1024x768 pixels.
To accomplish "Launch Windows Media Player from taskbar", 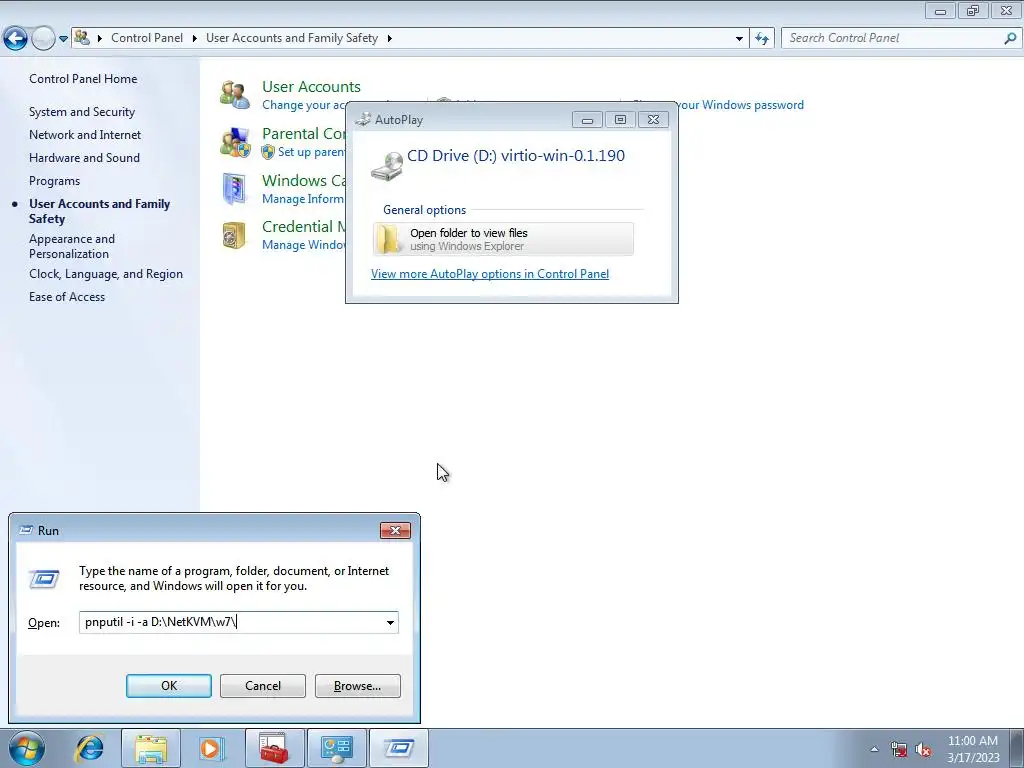I will pos(211,748).
